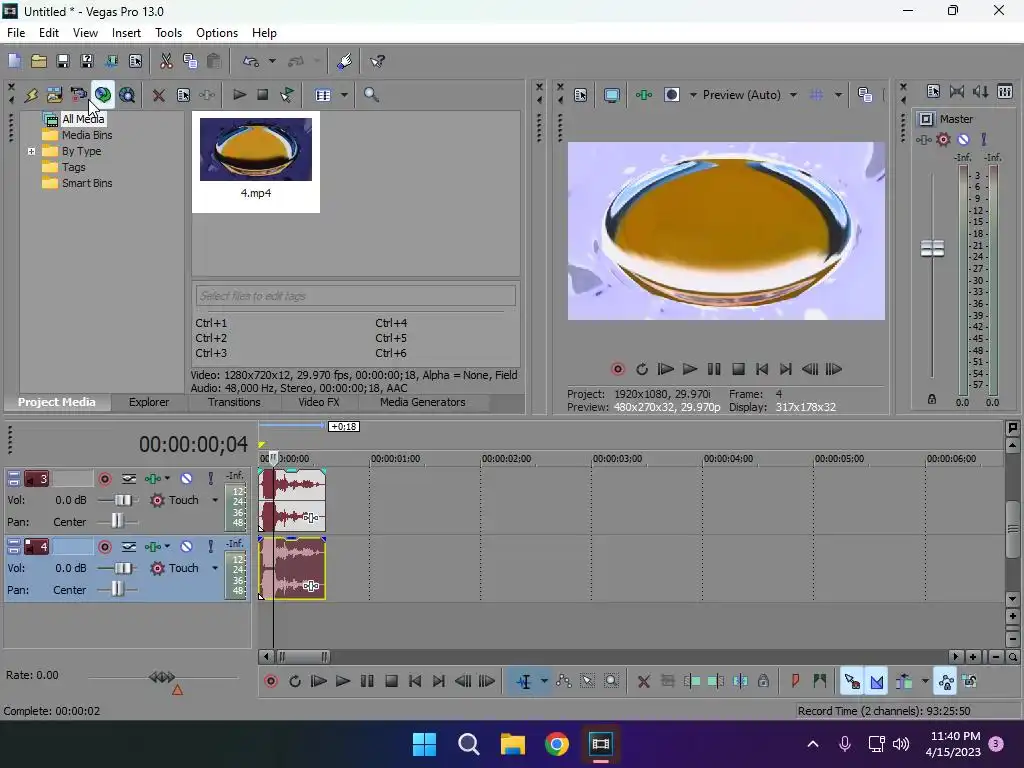This screenshot has height=768, width=1024.
Task: Expand the By Type folder in media tree
Action: 31,152
